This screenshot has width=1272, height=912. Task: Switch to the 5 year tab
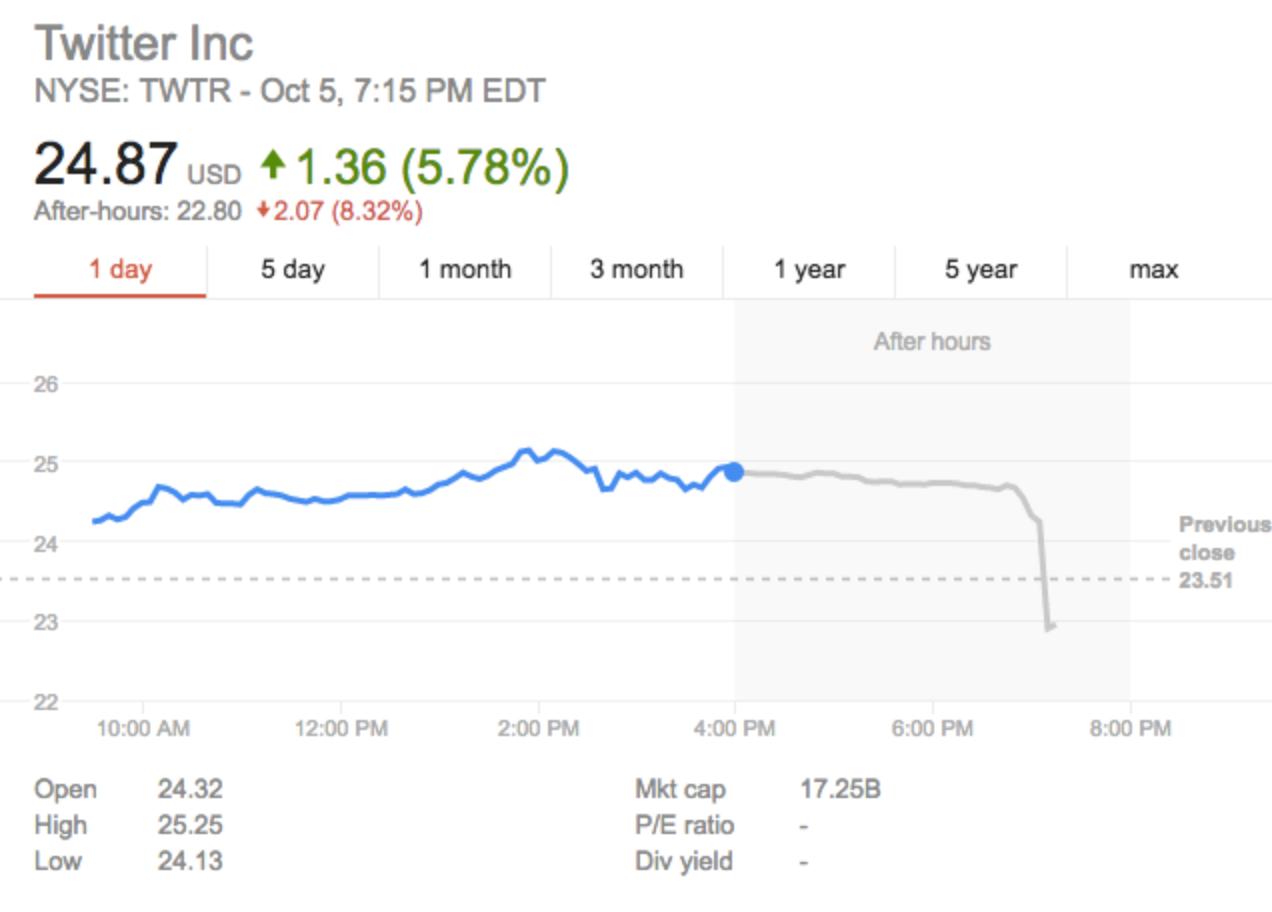pos(981,270)
